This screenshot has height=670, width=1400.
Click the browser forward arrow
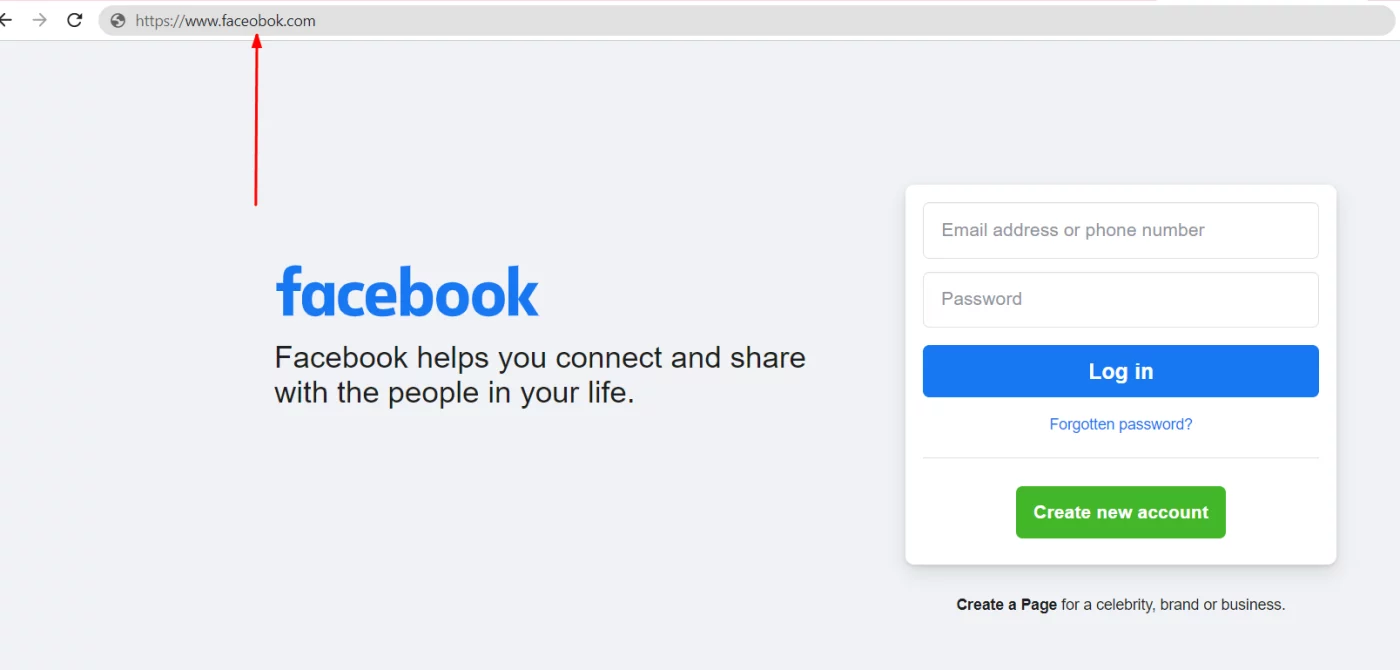pos(40,20)
